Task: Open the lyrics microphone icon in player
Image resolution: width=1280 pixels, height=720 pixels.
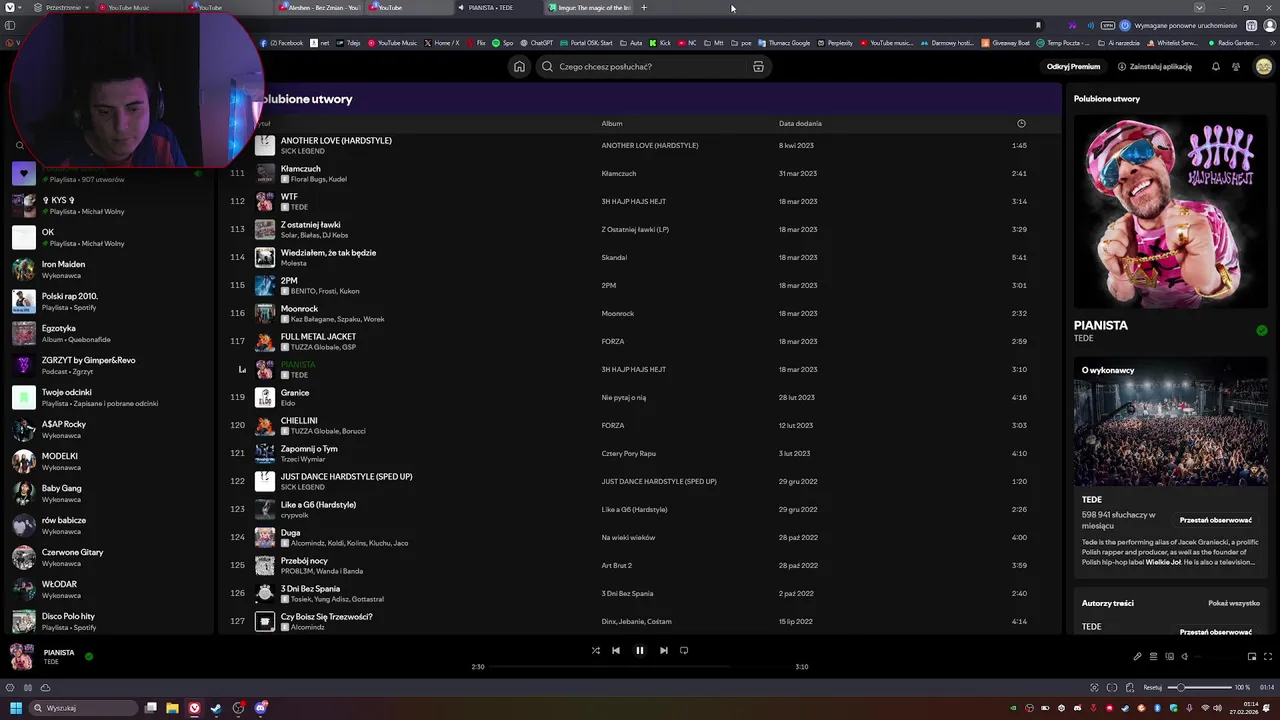Action: [1137, 657]
